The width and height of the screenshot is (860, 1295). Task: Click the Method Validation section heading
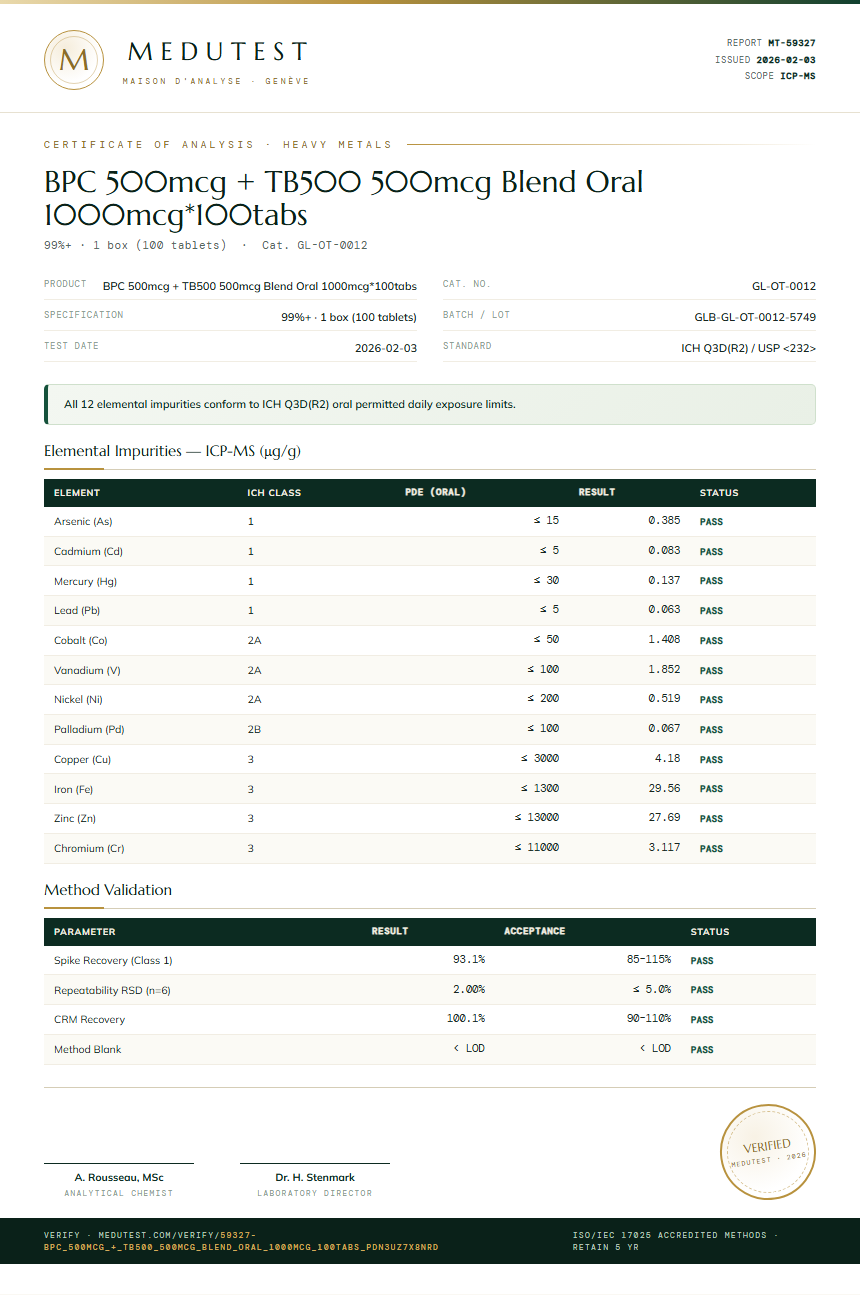[x=108, y=890]
